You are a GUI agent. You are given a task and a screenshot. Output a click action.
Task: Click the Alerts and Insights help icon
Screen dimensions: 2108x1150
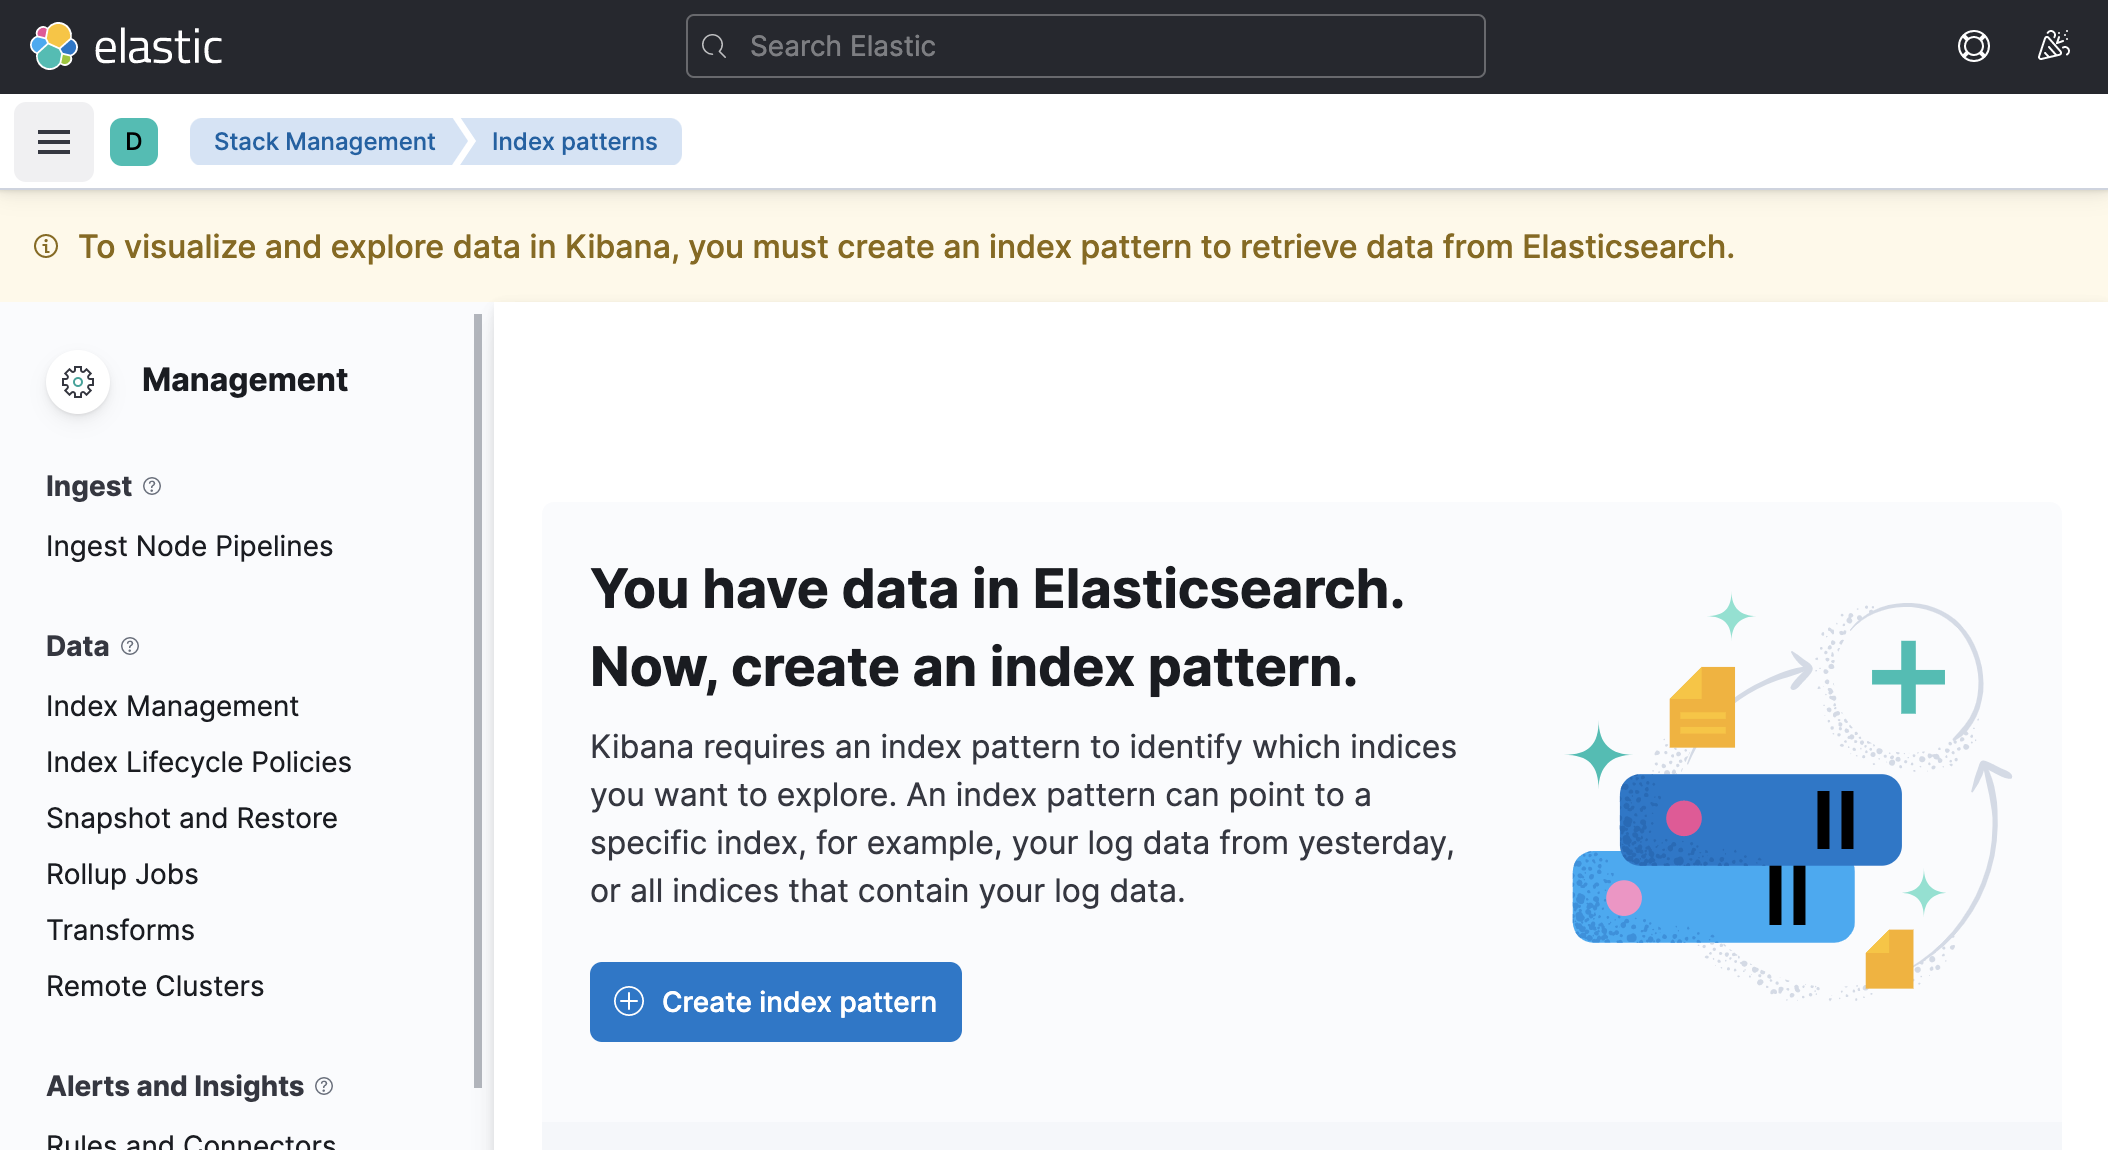323,1087
